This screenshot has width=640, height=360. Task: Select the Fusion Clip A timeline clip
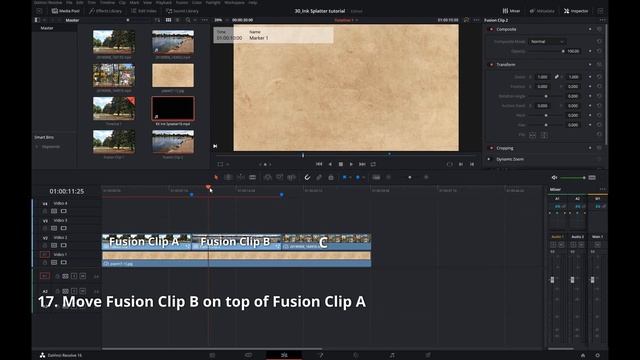pyautogui.click(x=147, y=242)
